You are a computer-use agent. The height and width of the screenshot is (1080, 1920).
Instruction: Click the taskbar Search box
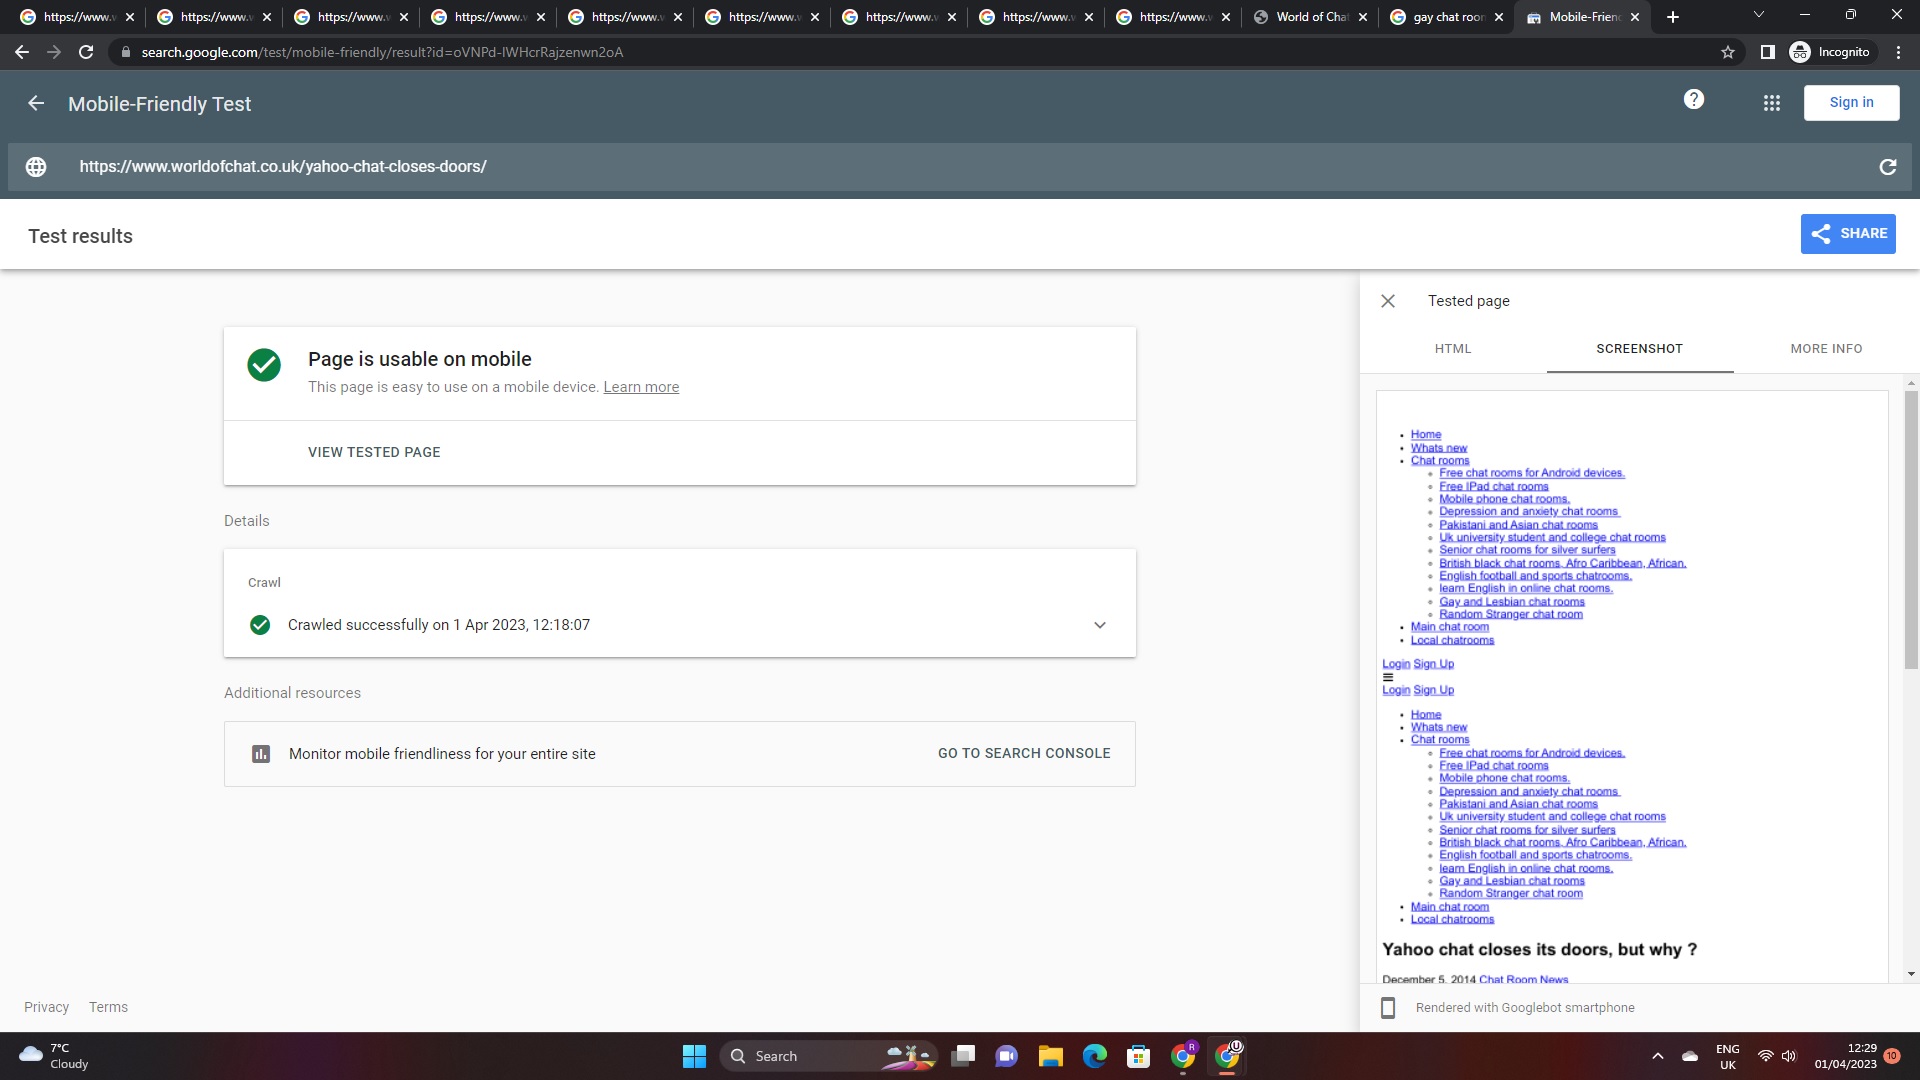pos(828,1056)
